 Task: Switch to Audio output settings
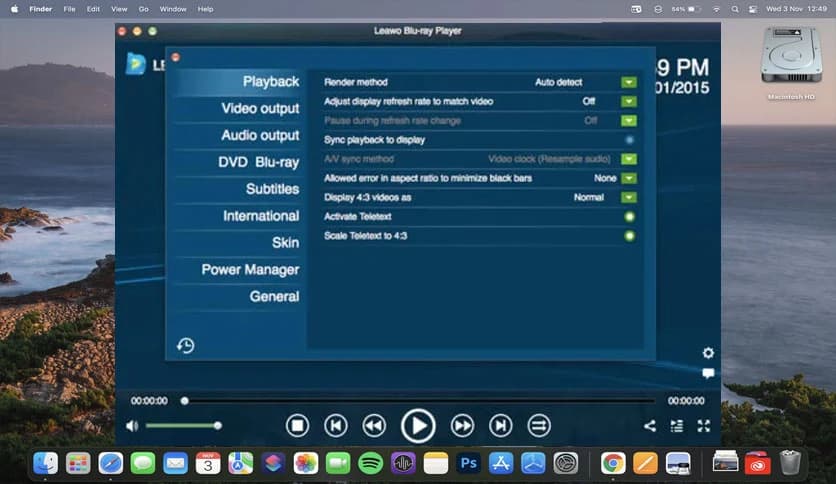coord(239,135)
